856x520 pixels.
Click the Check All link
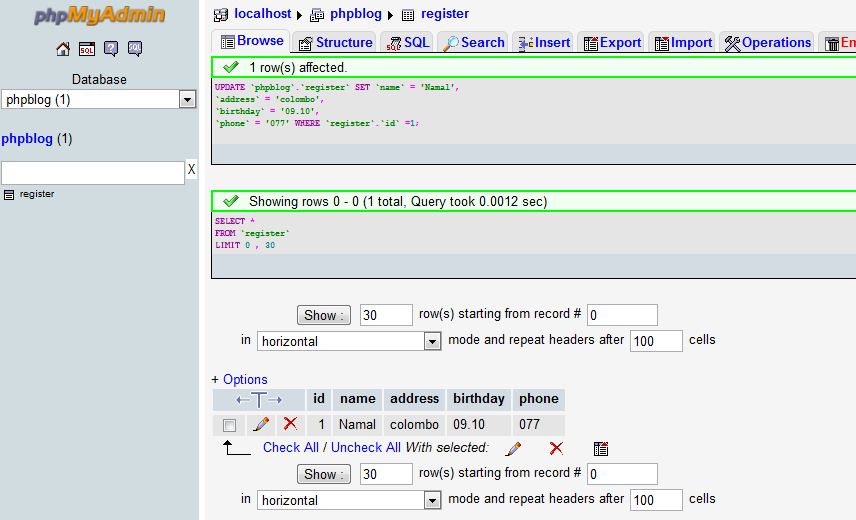coord(290,447)
